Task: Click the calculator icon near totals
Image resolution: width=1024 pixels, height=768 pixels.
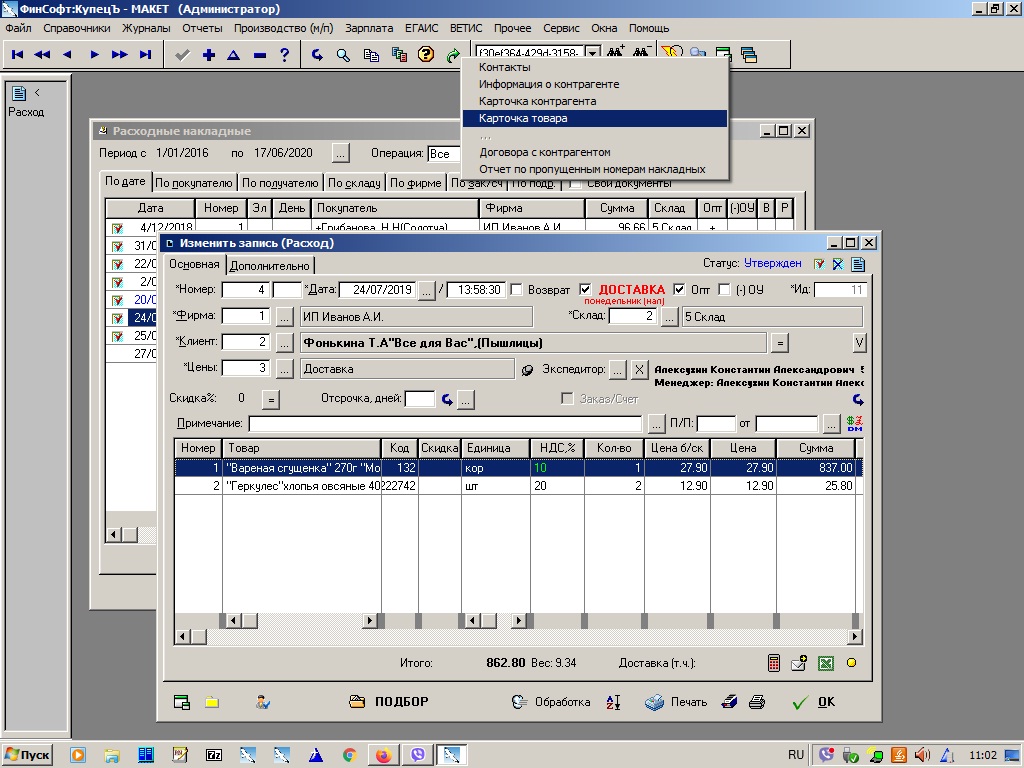Action: (x=773, y=663)
